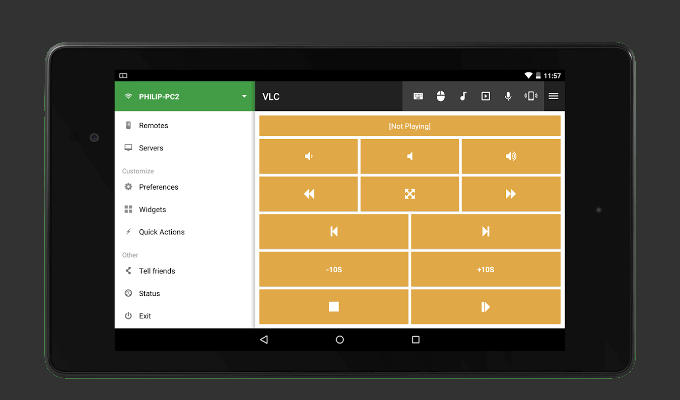
Task: Toggle fullscreen in VLC remote
Action: point(410,194)
